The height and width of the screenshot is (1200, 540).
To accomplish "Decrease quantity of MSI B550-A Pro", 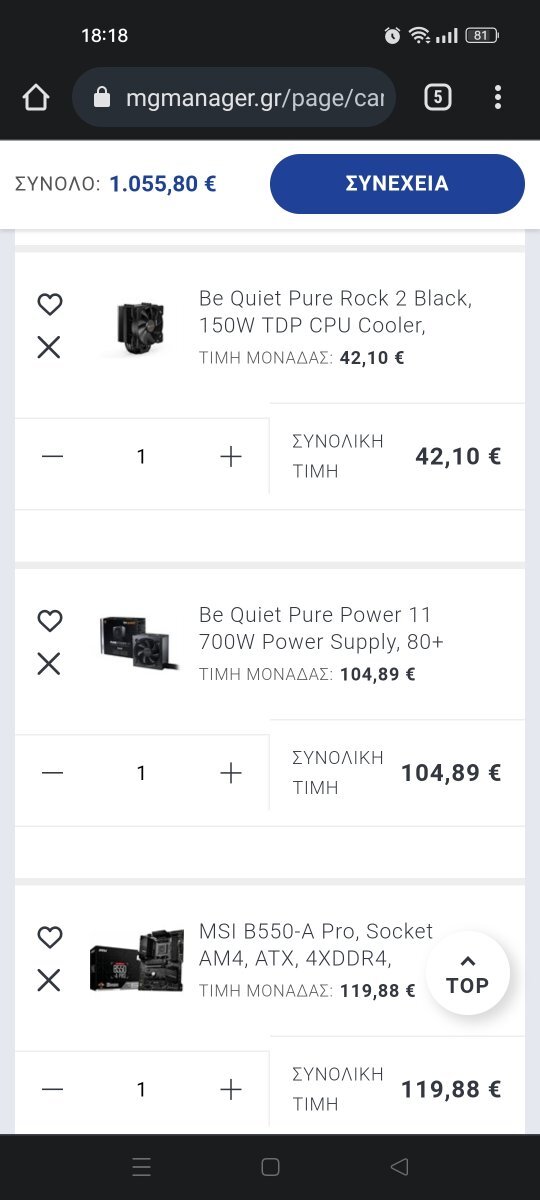I will pos(53,1090).
